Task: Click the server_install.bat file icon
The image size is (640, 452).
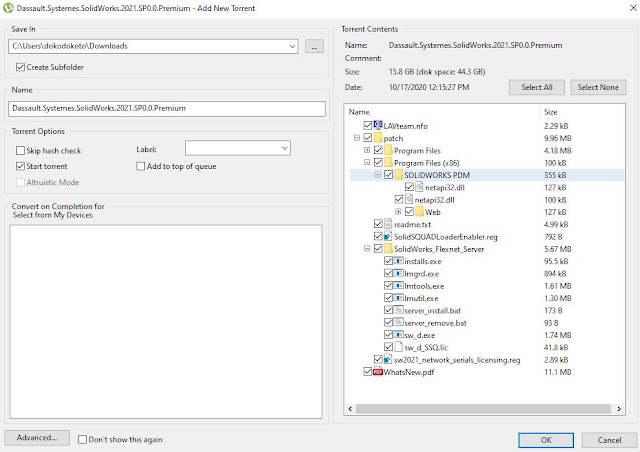Action: (x=399, y=310)
